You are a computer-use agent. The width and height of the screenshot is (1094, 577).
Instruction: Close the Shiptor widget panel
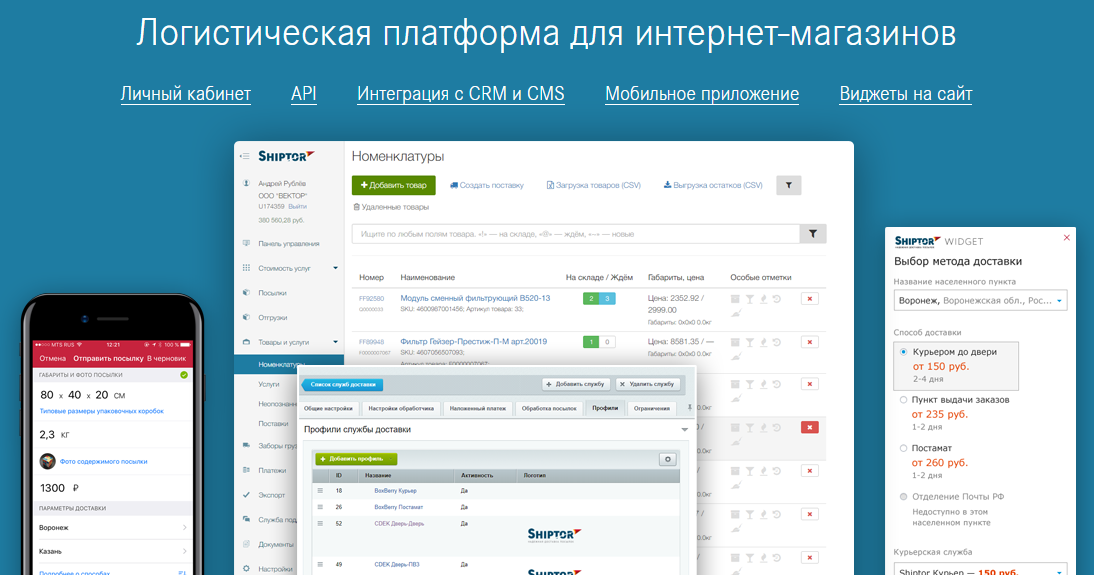click(1066, 238)
